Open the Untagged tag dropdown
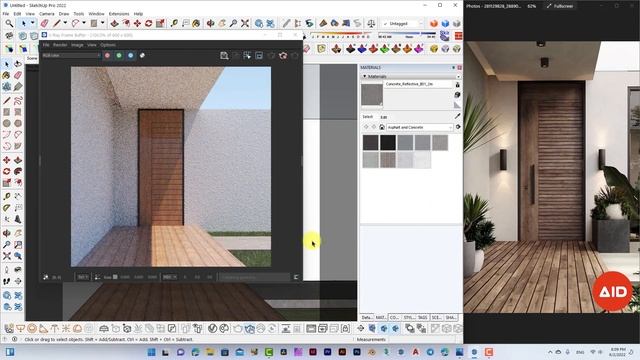This screenshot has height=360, width=640. (402, 24)
